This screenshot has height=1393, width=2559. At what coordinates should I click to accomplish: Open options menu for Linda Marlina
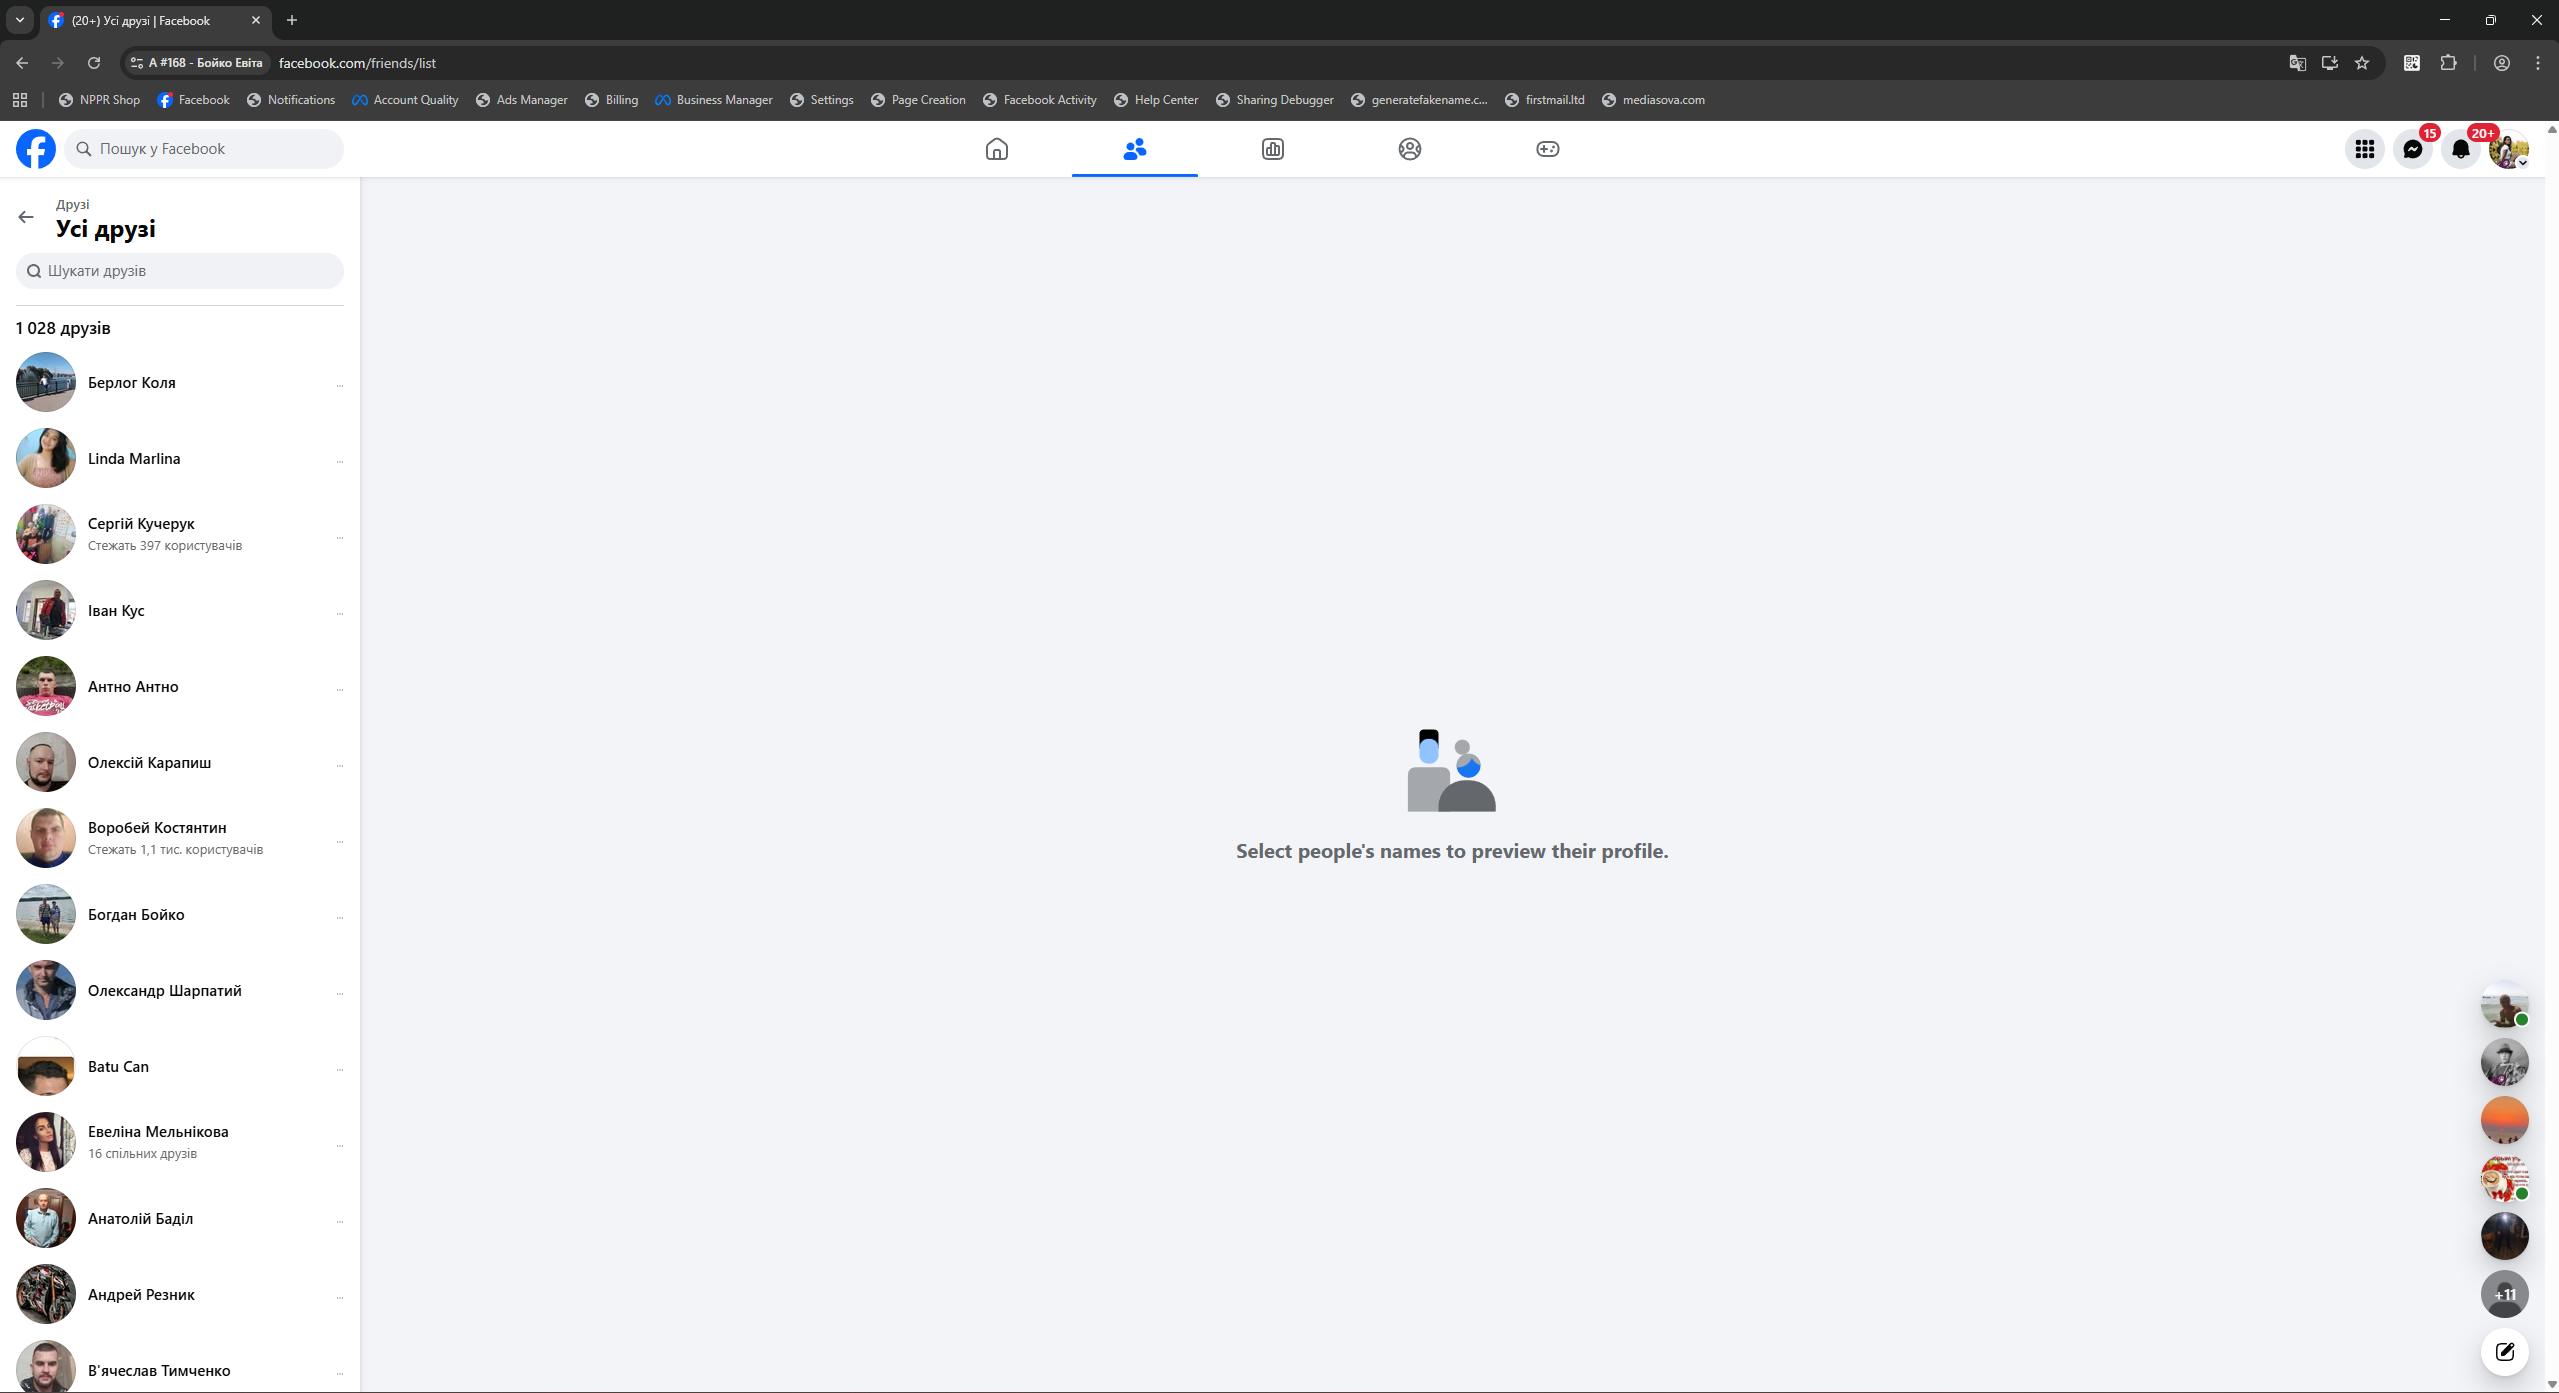[x=340, y=460]
